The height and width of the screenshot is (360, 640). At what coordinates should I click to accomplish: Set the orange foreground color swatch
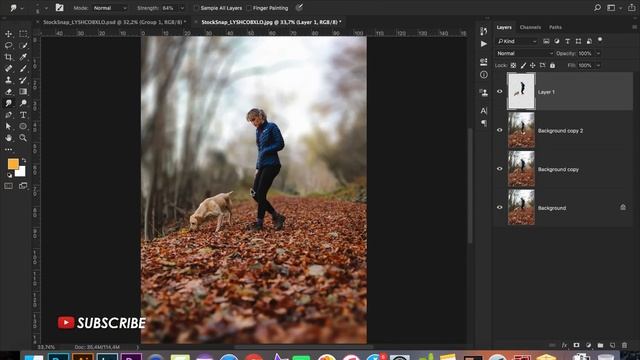(x=13, y=164)
